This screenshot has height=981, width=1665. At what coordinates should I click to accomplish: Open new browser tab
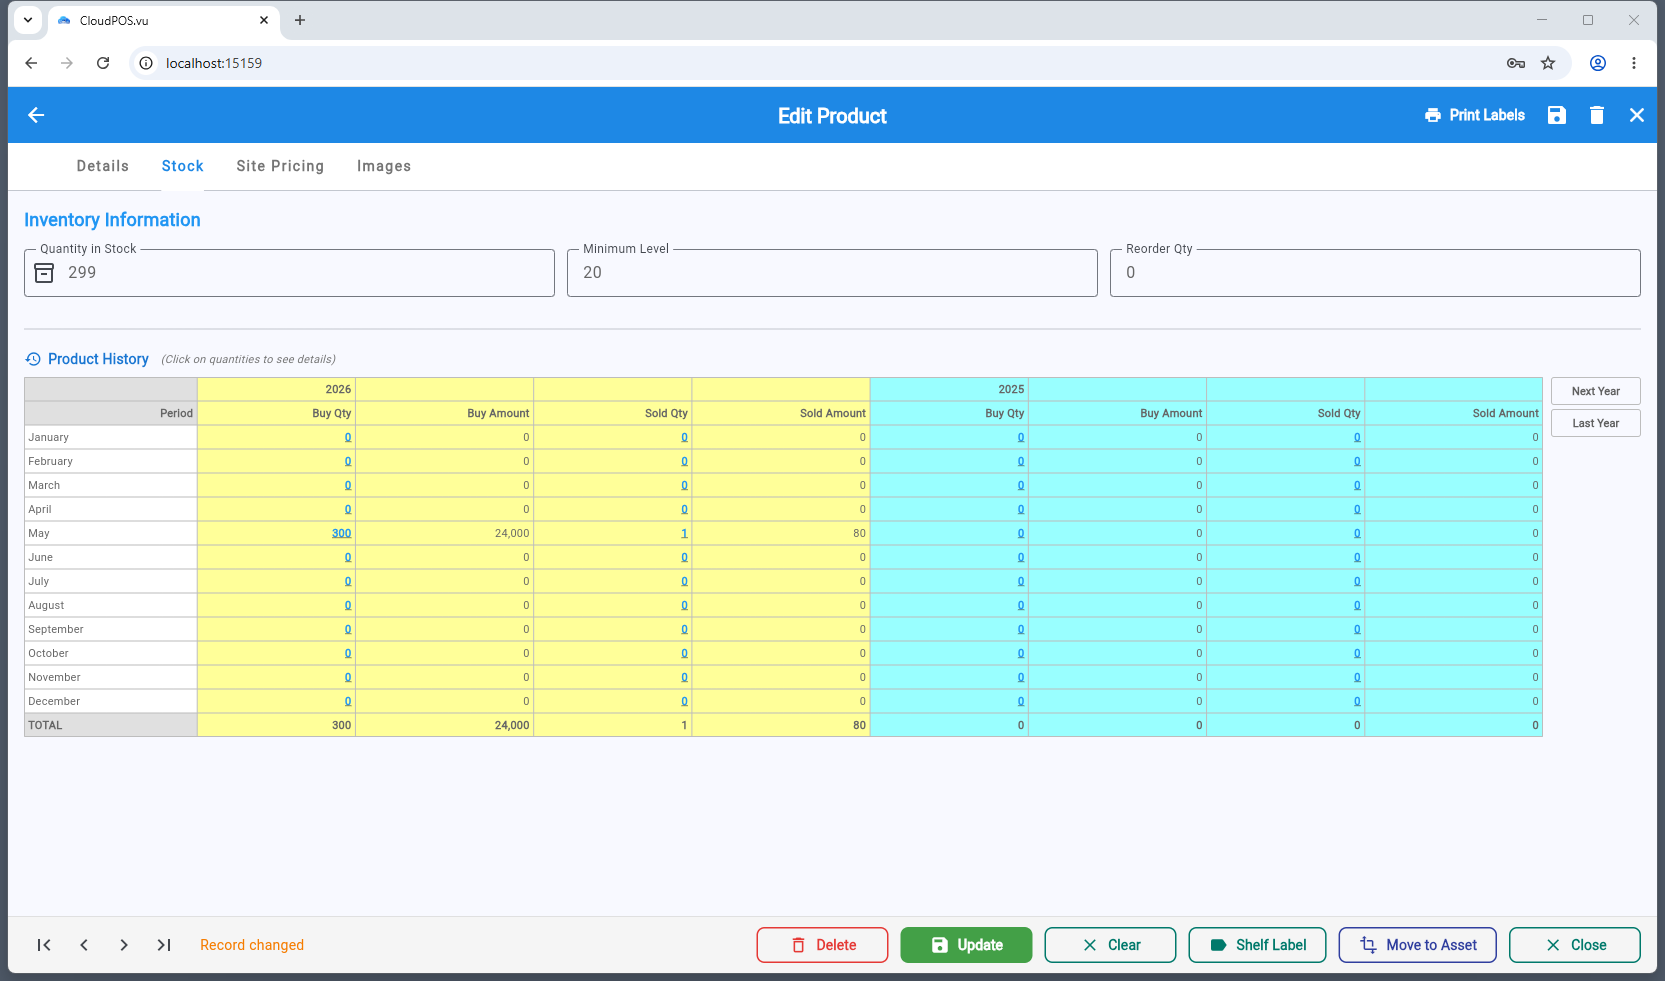(300, 20)
